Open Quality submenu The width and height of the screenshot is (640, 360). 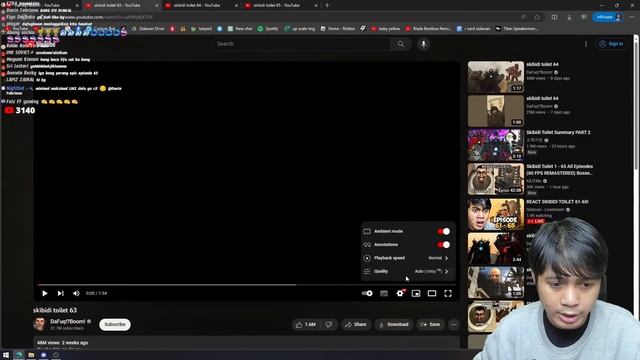(408, 271)
